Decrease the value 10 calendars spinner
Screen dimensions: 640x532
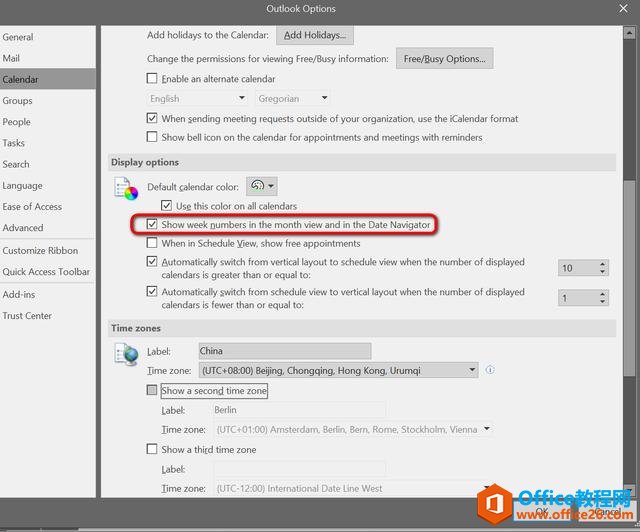point(602,272)
